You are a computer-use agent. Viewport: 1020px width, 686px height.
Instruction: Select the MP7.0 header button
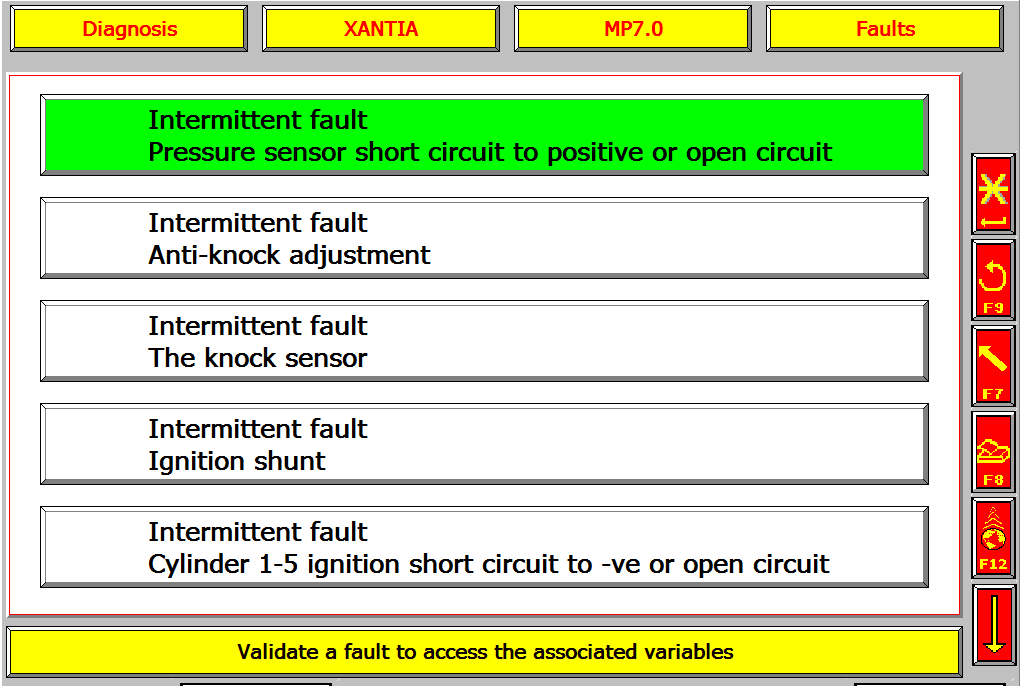(x=633, y=29)
